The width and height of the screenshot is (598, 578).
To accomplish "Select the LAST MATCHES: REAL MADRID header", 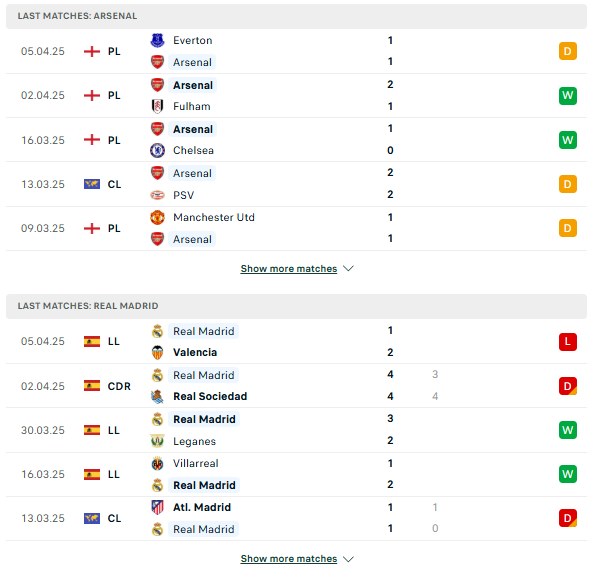I will 296,306.
